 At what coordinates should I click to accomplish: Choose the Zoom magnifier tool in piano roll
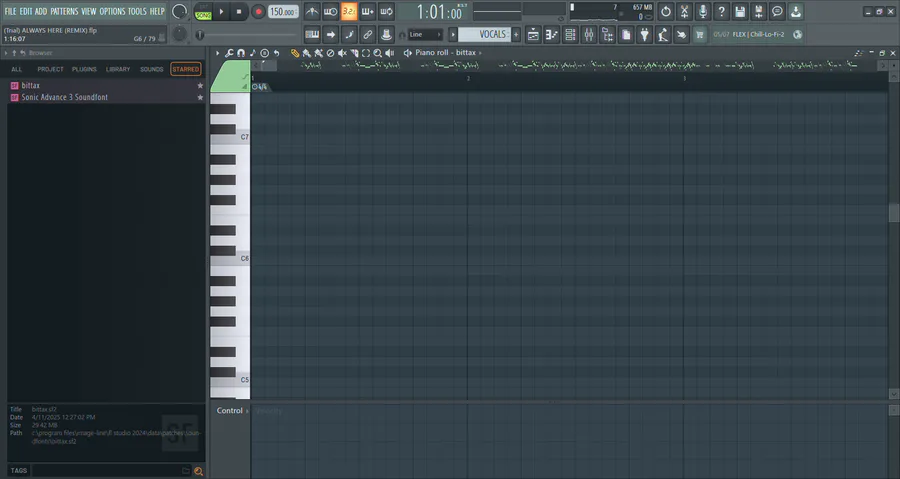click(x=378, y=53)
